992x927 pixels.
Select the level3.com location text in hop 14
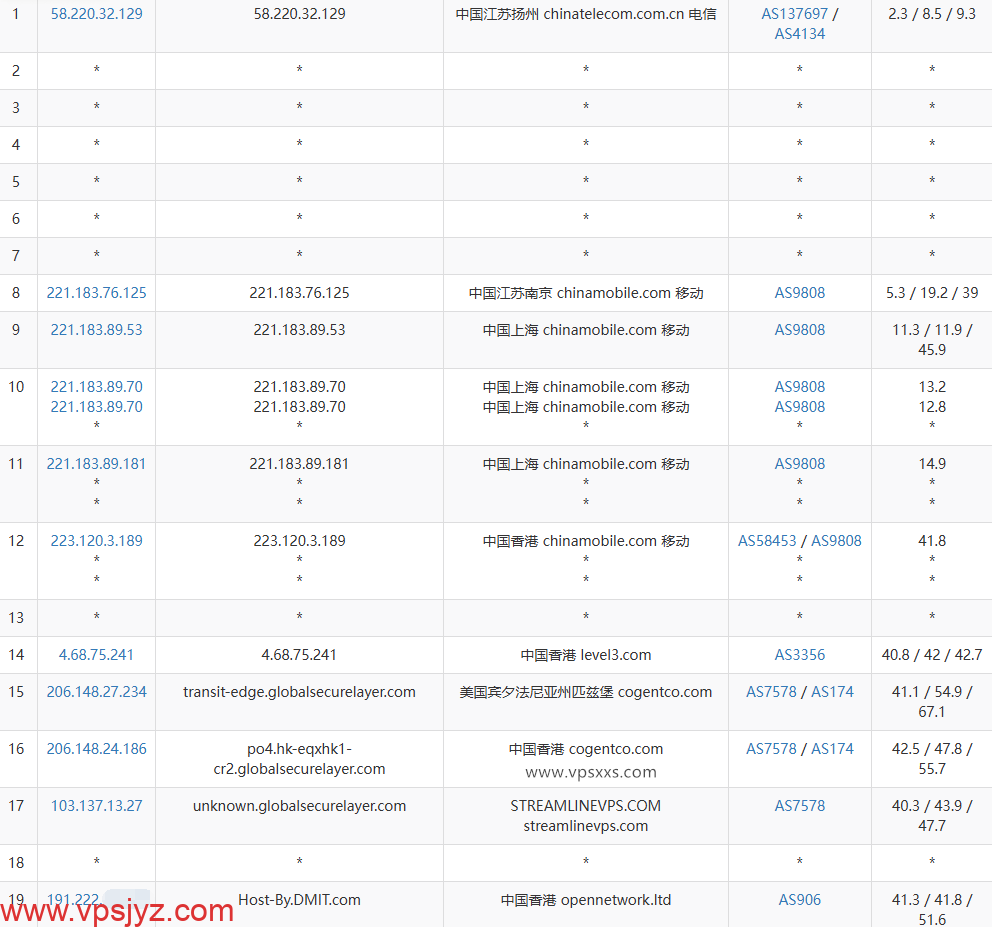[x=586, y=655]
